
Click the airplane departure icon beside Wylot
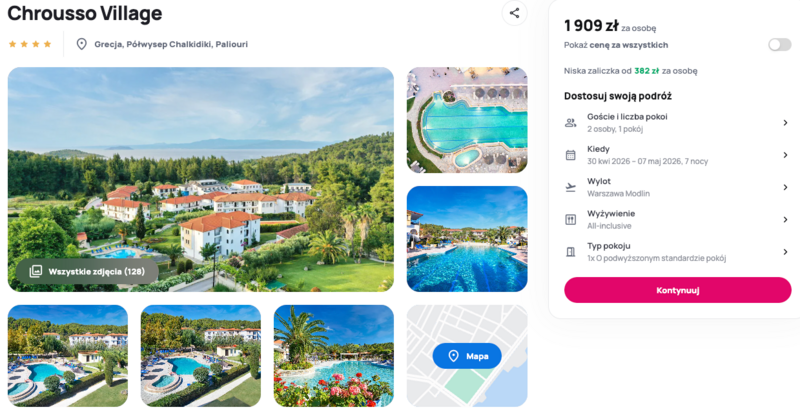tap(570, 187)
